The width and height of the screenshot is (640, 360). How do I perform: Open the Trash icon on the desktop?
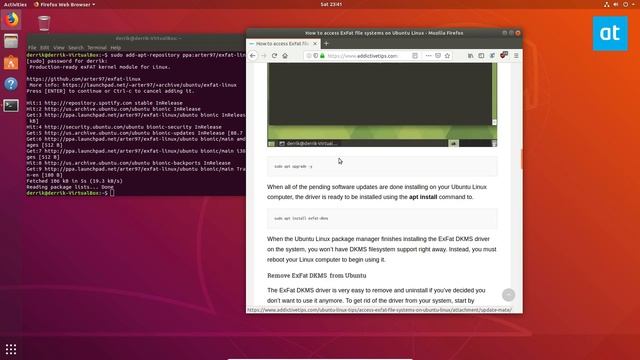pos(44,23)
